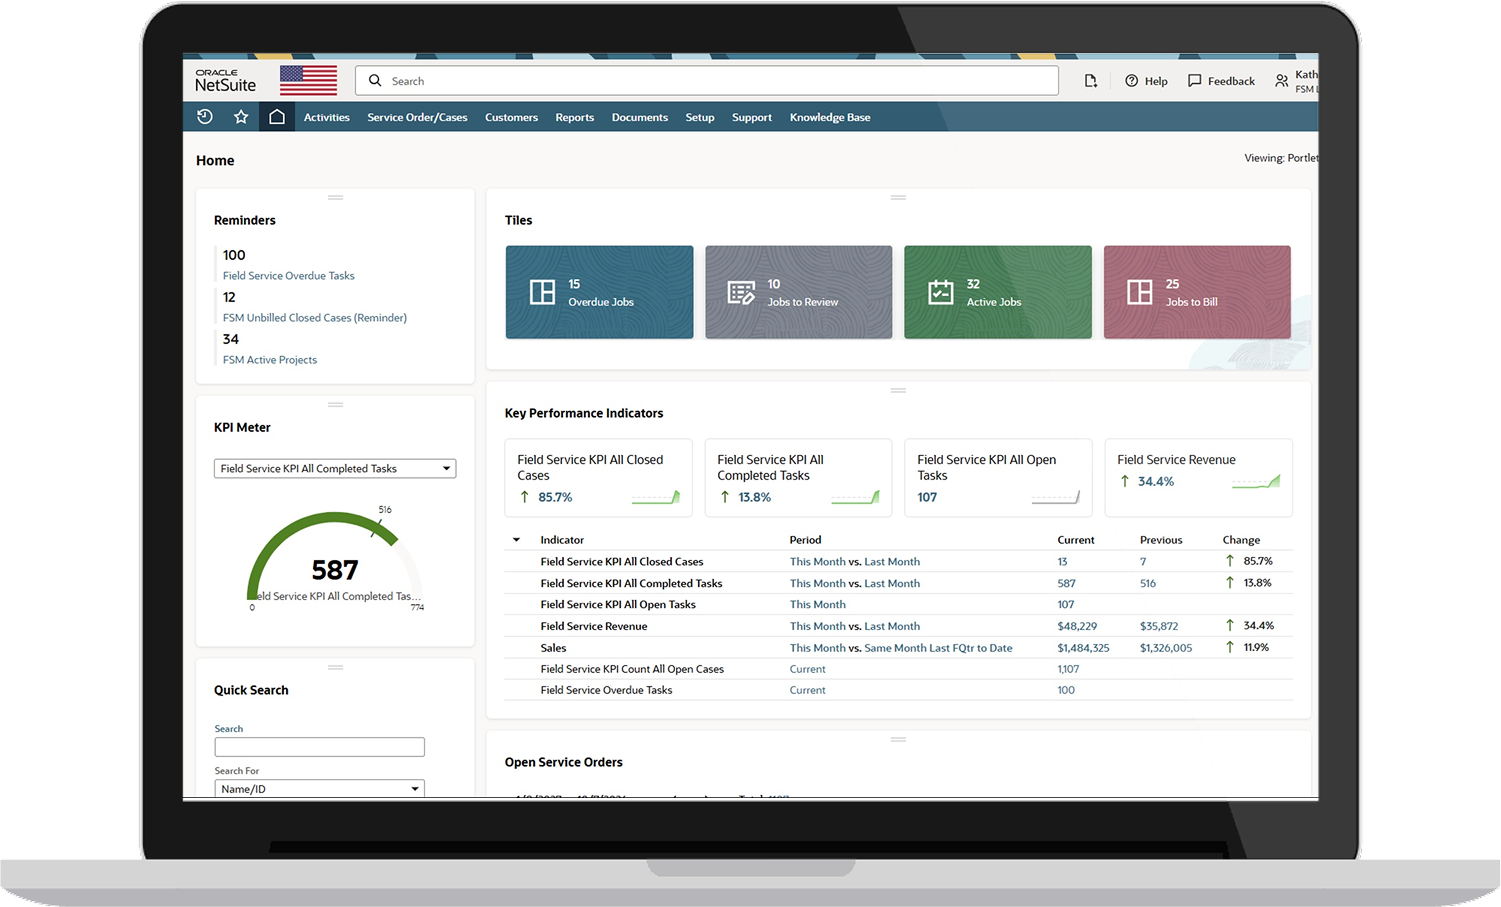Click the quick-add new document icon
The width and height of the screenshot is (1501, 907).
coord(1090,80)
